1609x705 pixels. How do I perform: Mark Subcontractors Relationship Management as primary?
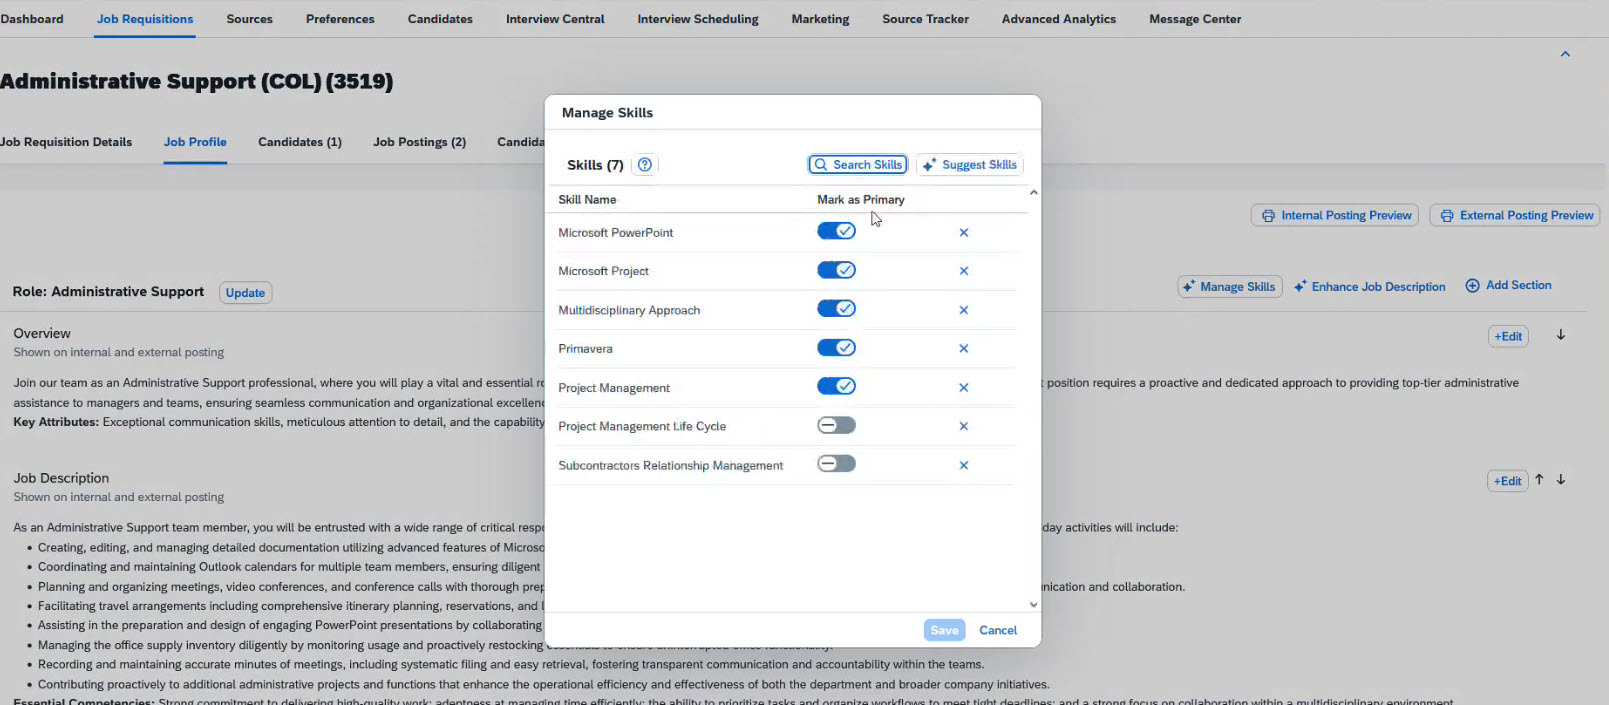point(836,464)
